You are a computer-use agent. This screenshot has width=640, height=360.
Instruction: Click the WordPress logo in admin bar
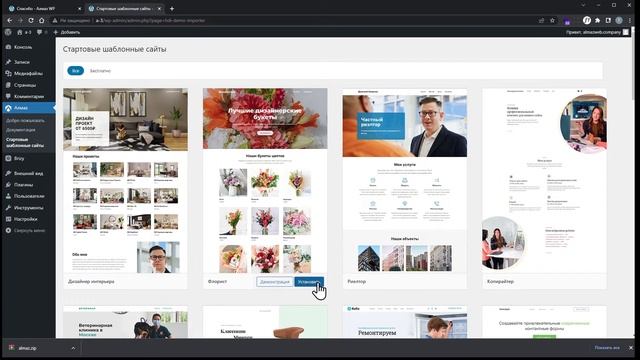8,32
